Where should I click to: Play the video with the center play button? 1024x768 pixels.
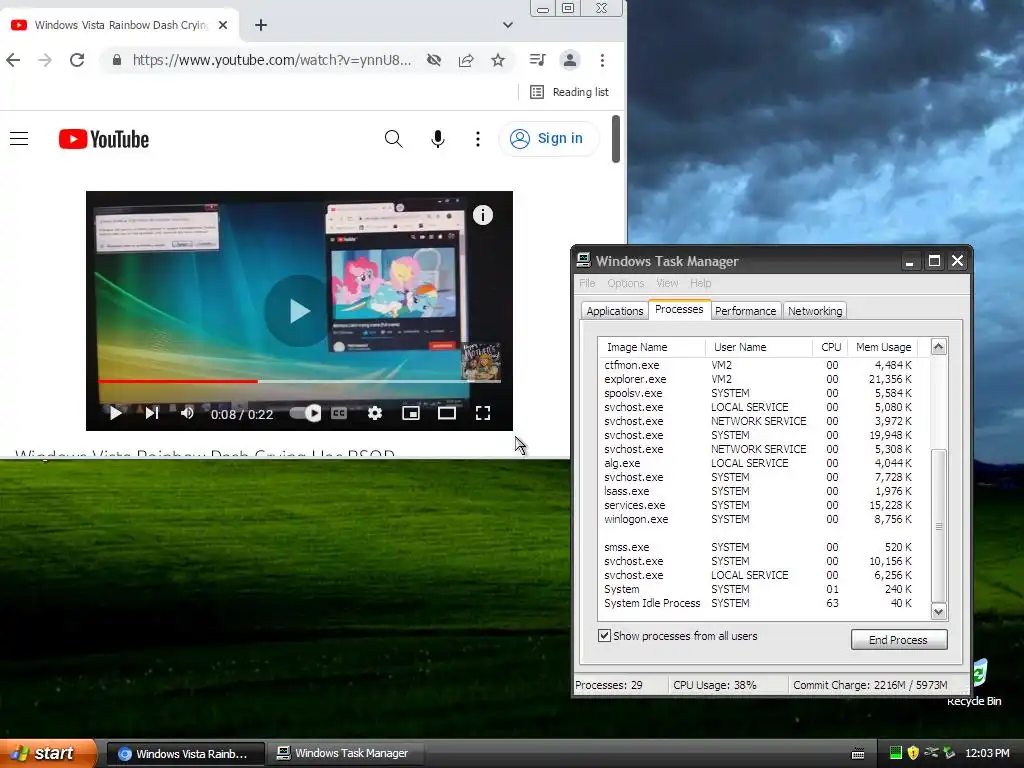pyautogui.click(x=299, y=311)
